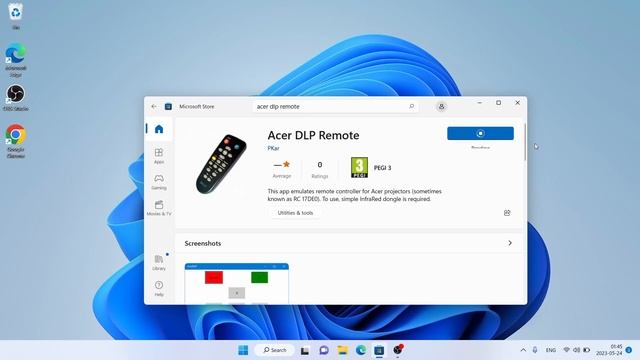This screenshot has height=360, width=640.
Task: Show hidden tray icons chevron
Action: point(523,350)
